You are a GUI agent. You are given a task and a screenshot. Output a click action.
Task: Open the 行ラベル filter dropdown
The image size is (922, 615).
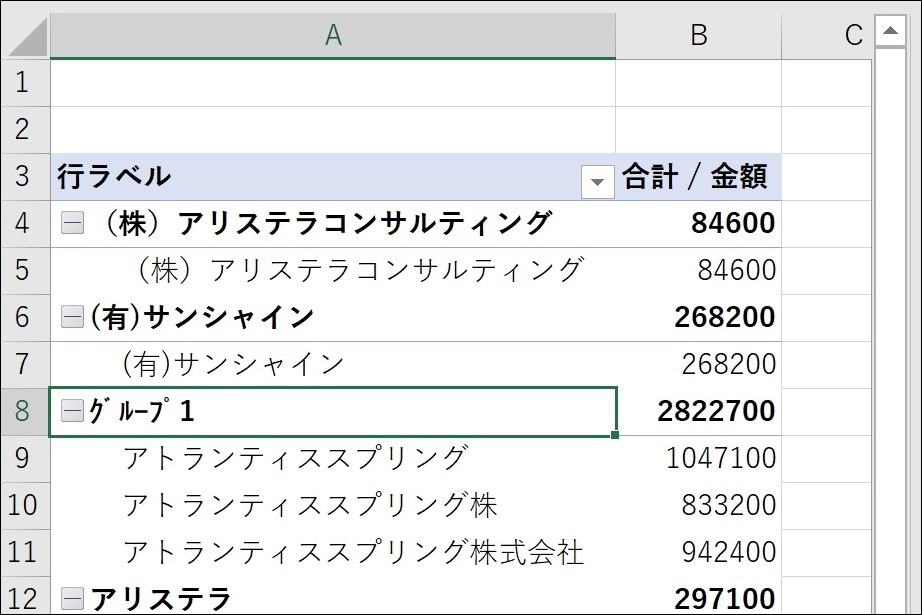[x=598, y=181]
